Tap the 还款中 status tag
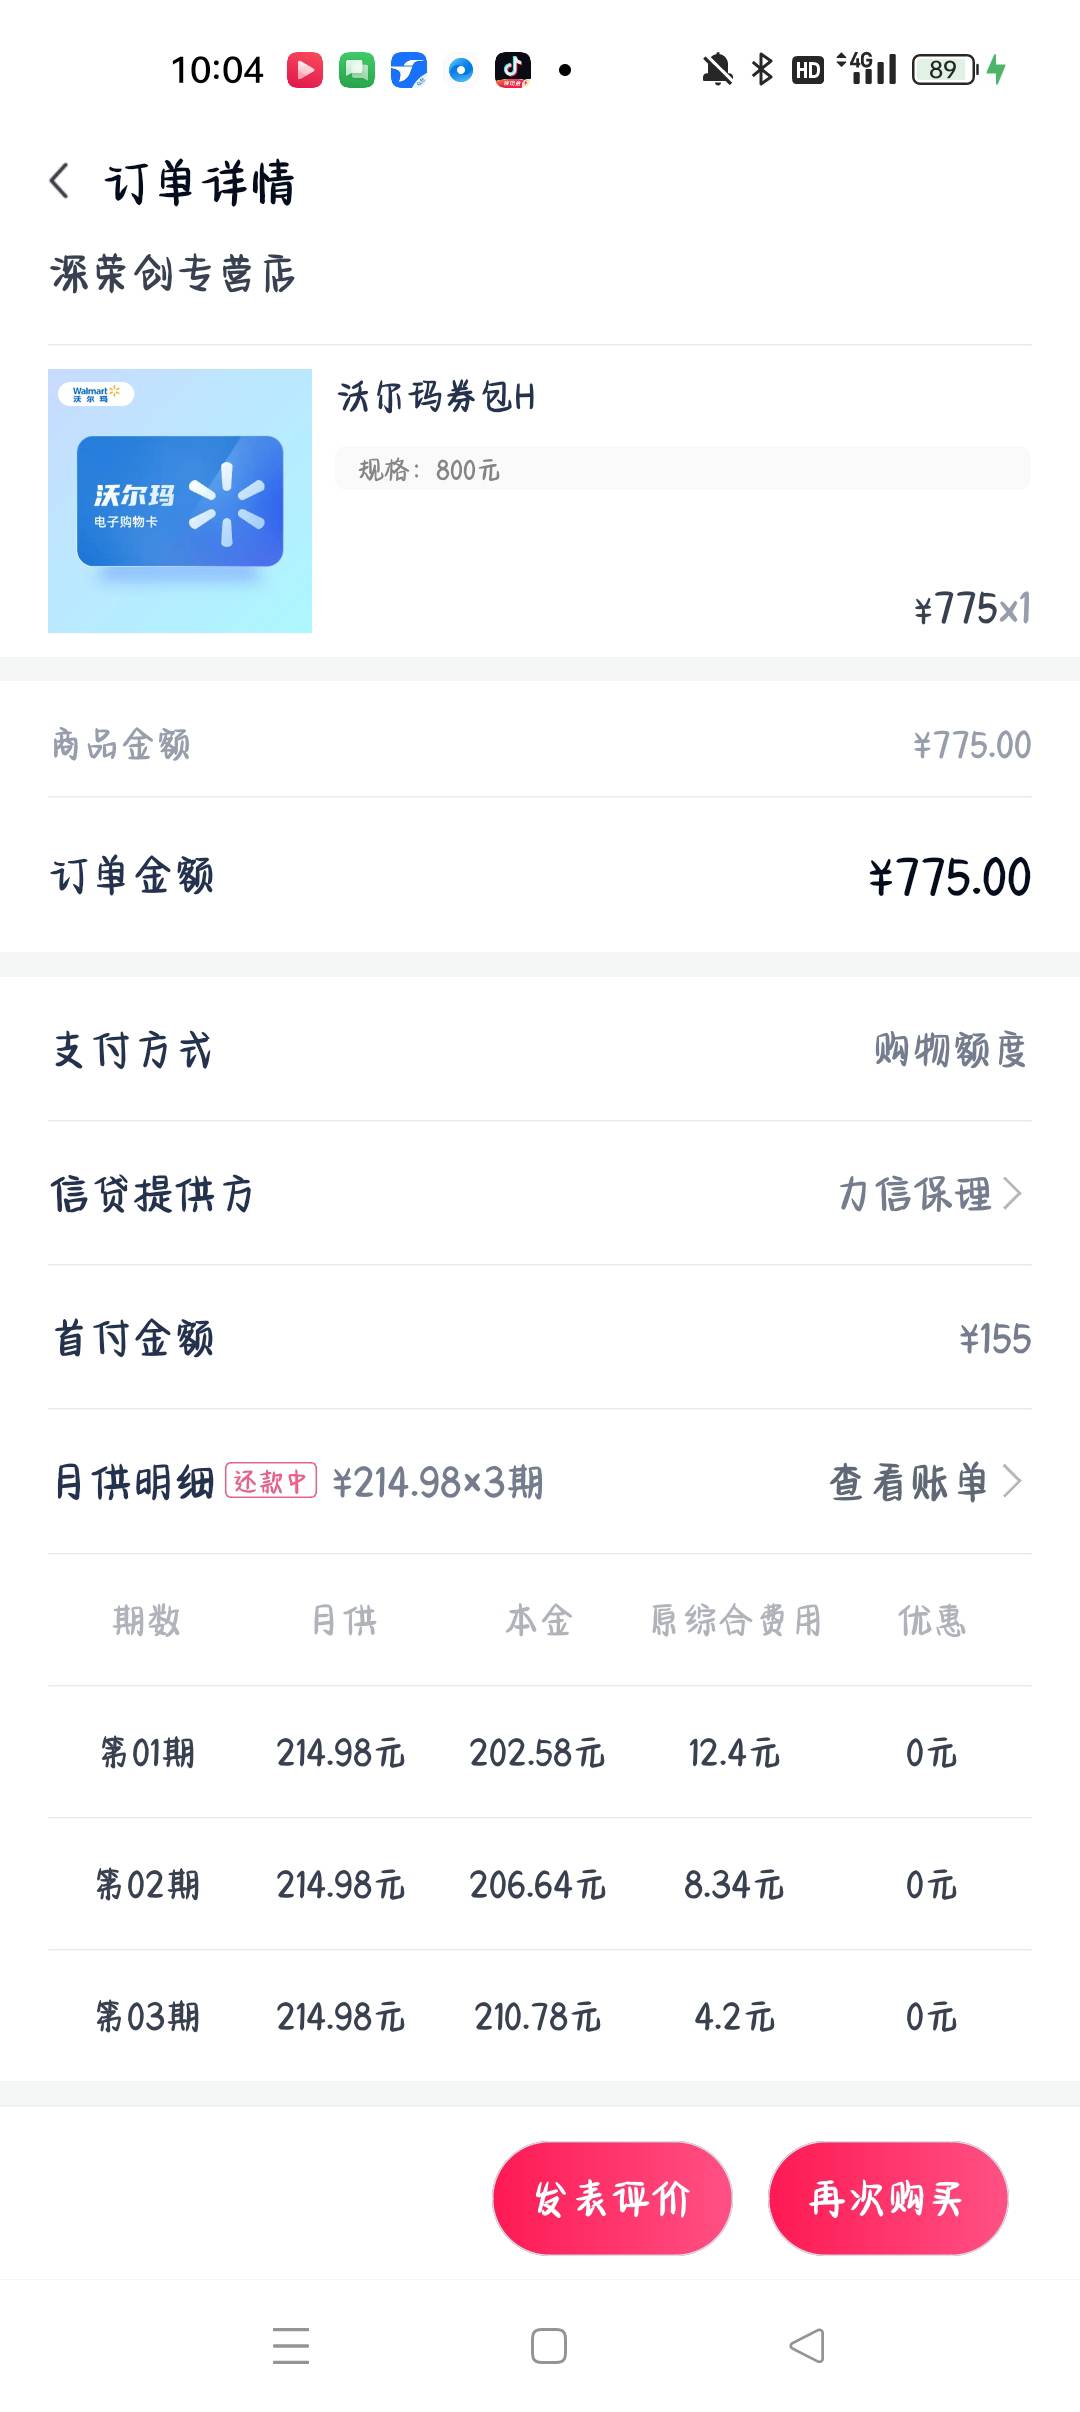This screenshot has width=1080, height=2412. tap(271, 1481)
